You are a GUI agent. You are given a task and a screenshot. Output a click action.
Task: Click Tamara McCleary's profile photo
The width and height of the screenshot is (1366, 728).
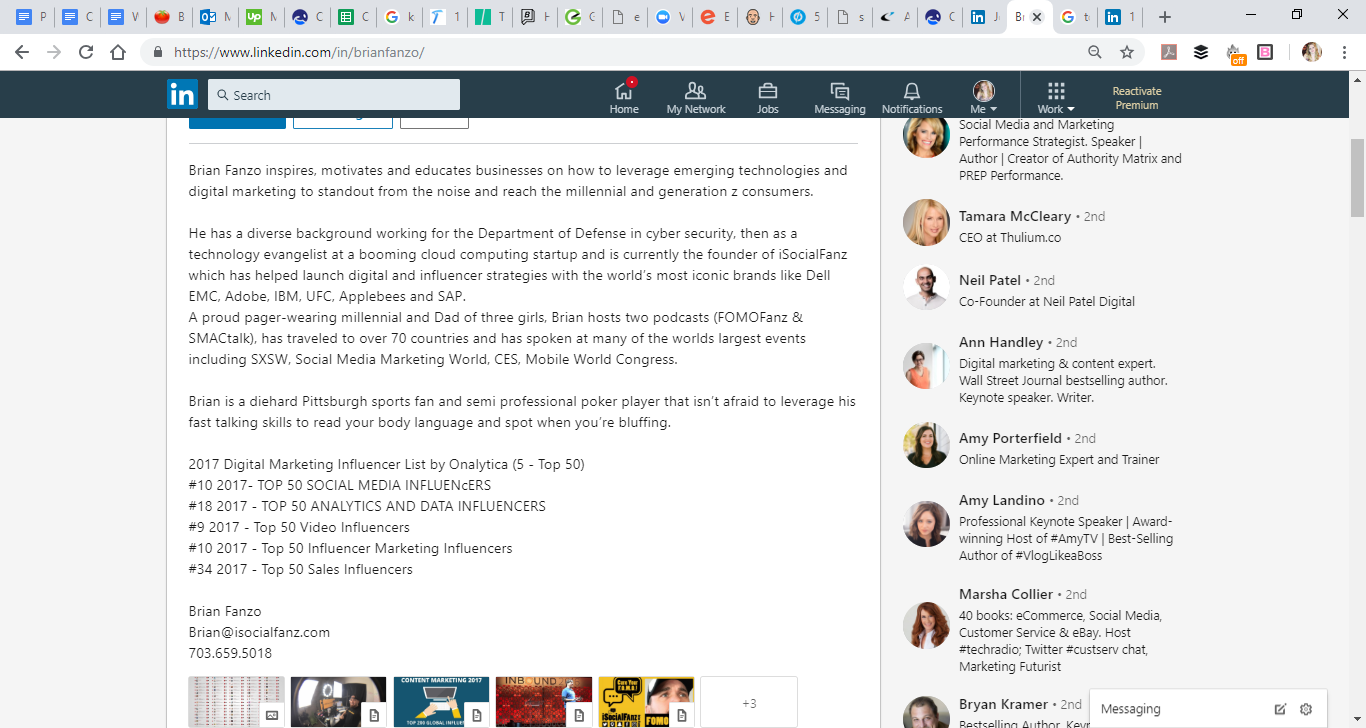926,222
